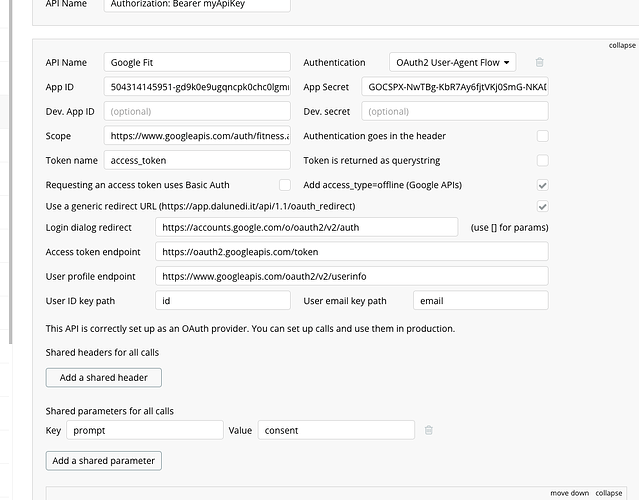Click the move down link
The image size is (639, 500).
pos(567,493)
